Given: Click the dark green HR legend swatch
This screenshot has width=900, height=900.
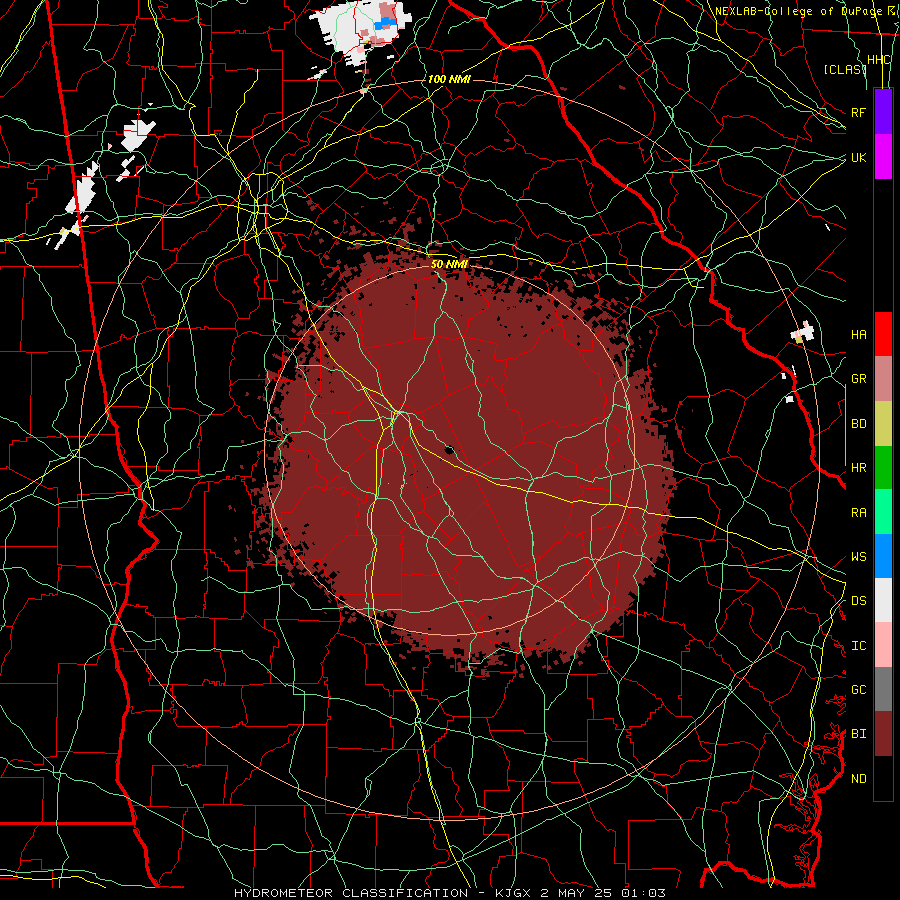Looking at the screenshot, I should point(883,468).
